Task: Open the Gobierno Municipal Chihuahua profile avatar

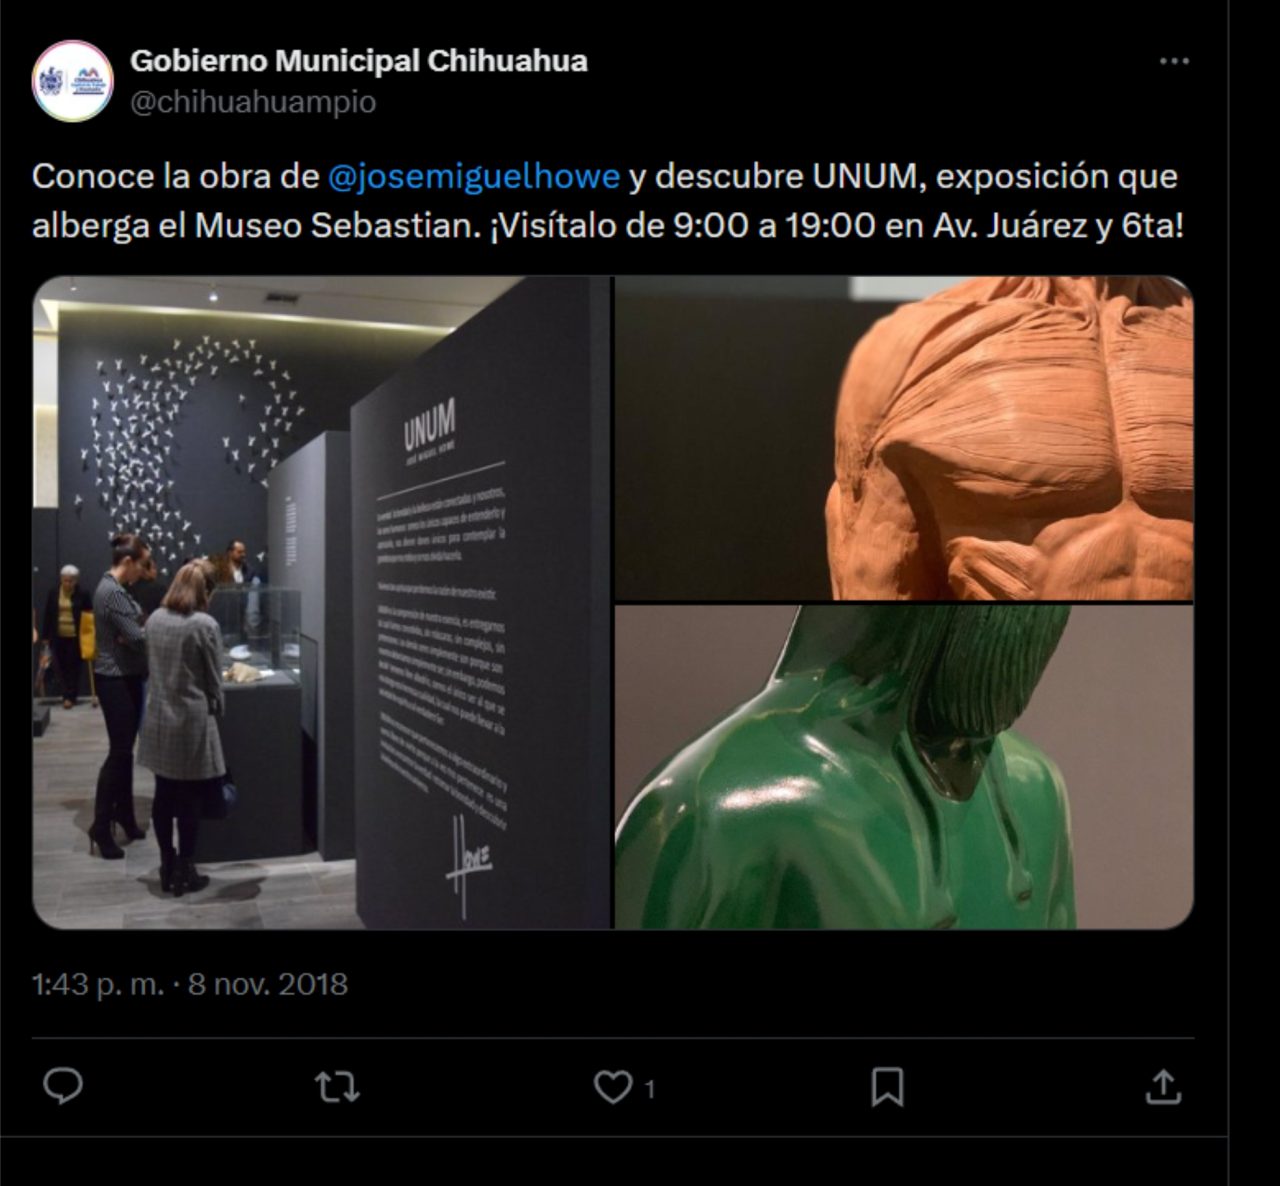Action: (x=72, y=81)
